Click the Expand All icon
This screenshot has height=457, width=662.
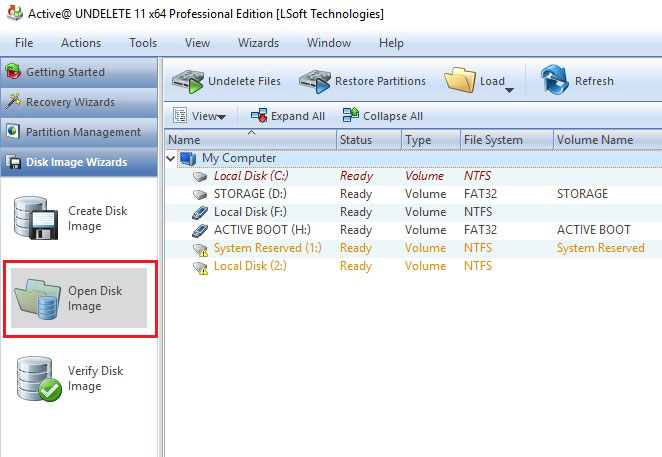pos(259,115)
